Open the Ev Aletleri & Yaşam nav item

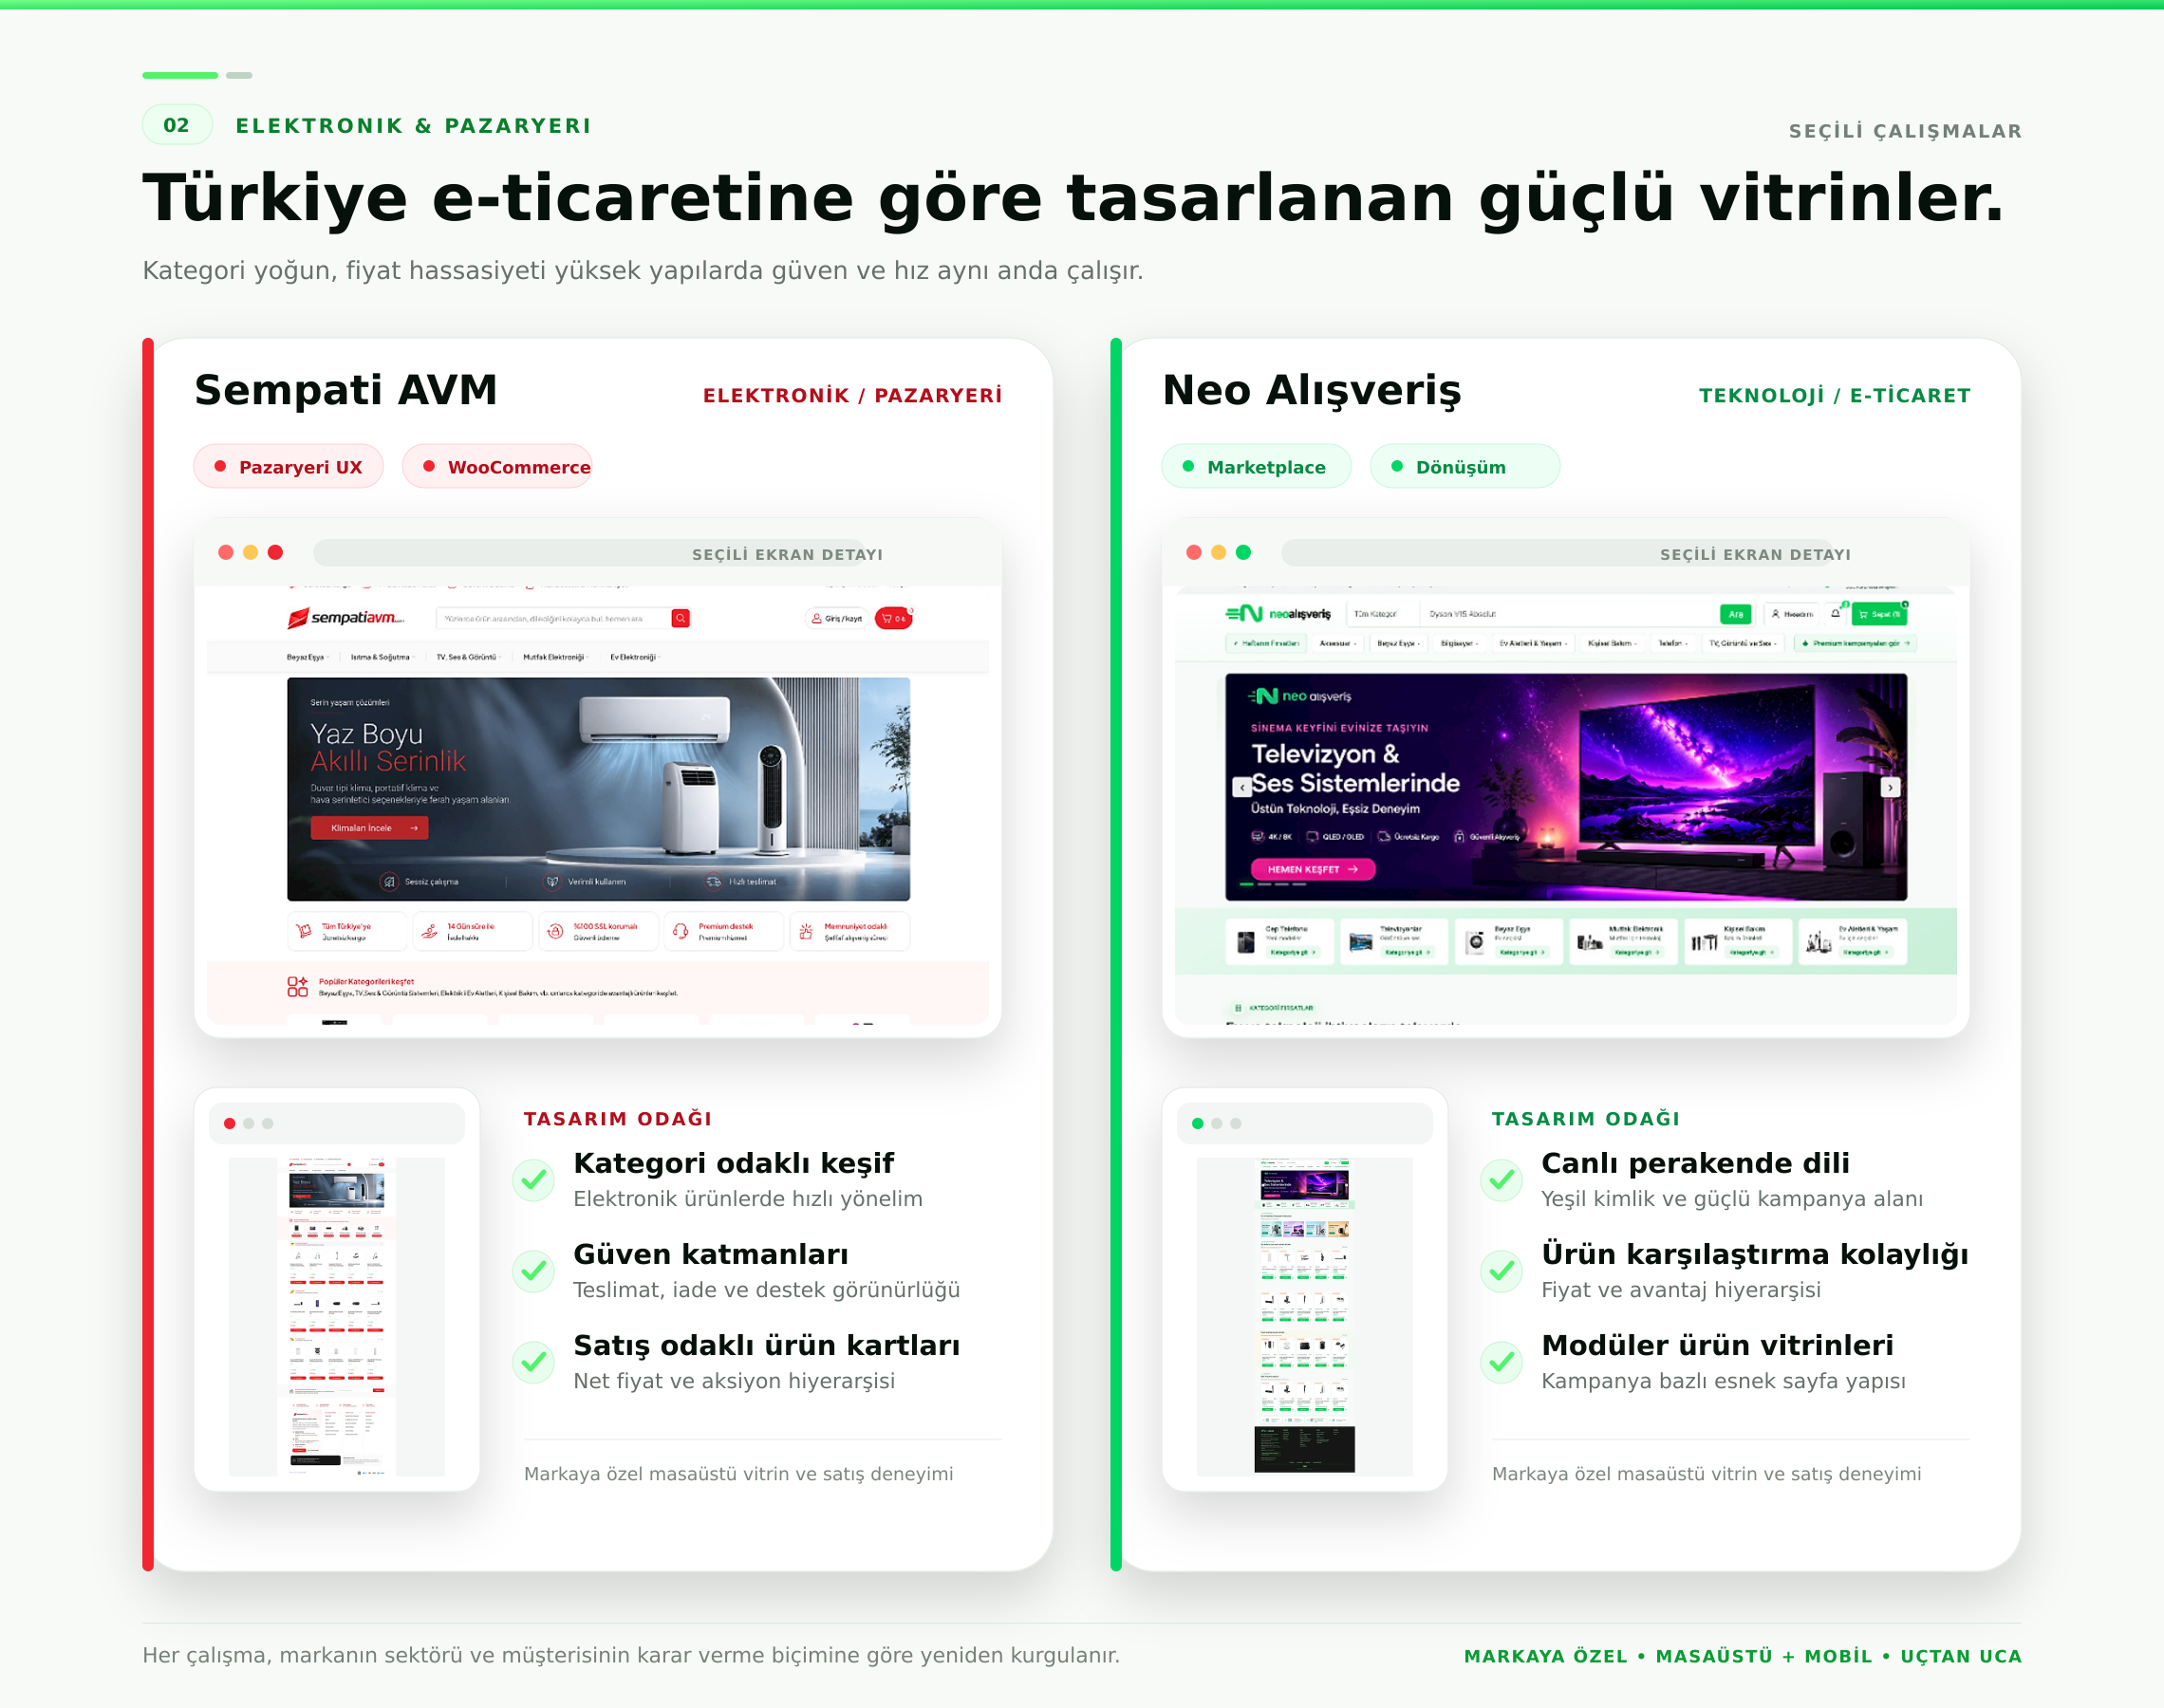tap(1534, 643)
